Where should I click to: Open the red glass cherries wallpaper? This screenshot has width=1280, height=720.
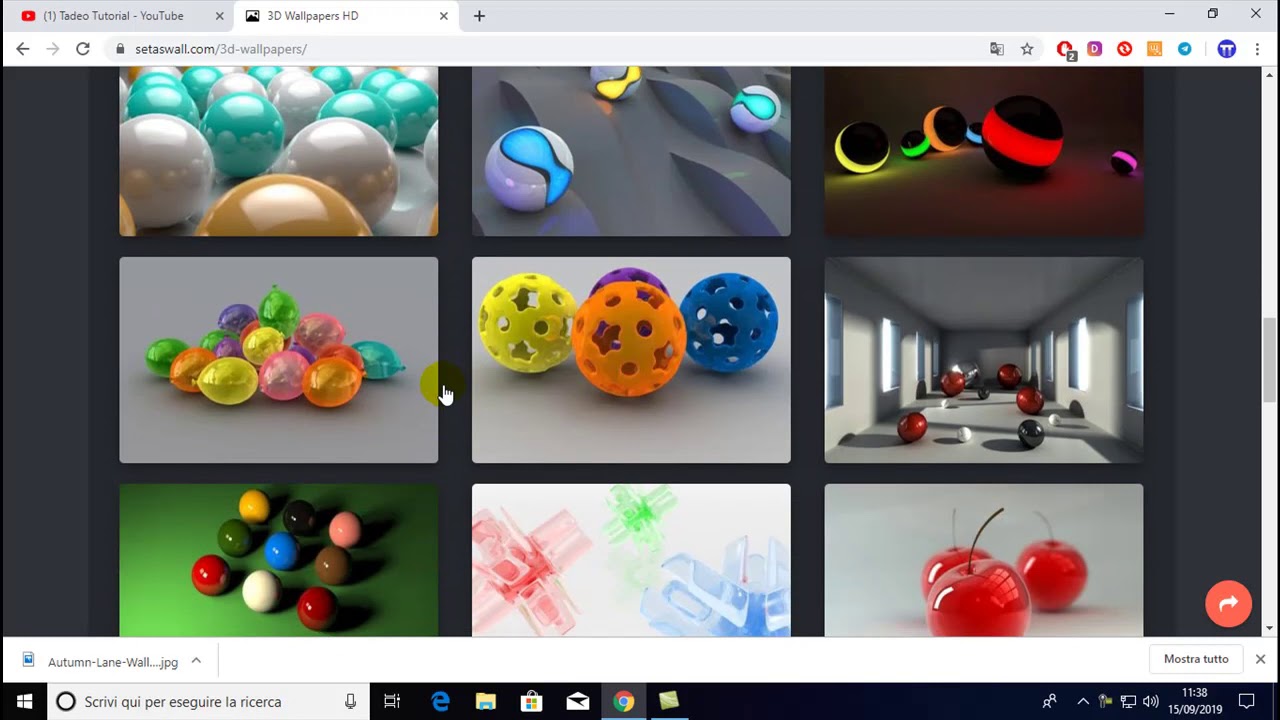[x=984, y=560]
